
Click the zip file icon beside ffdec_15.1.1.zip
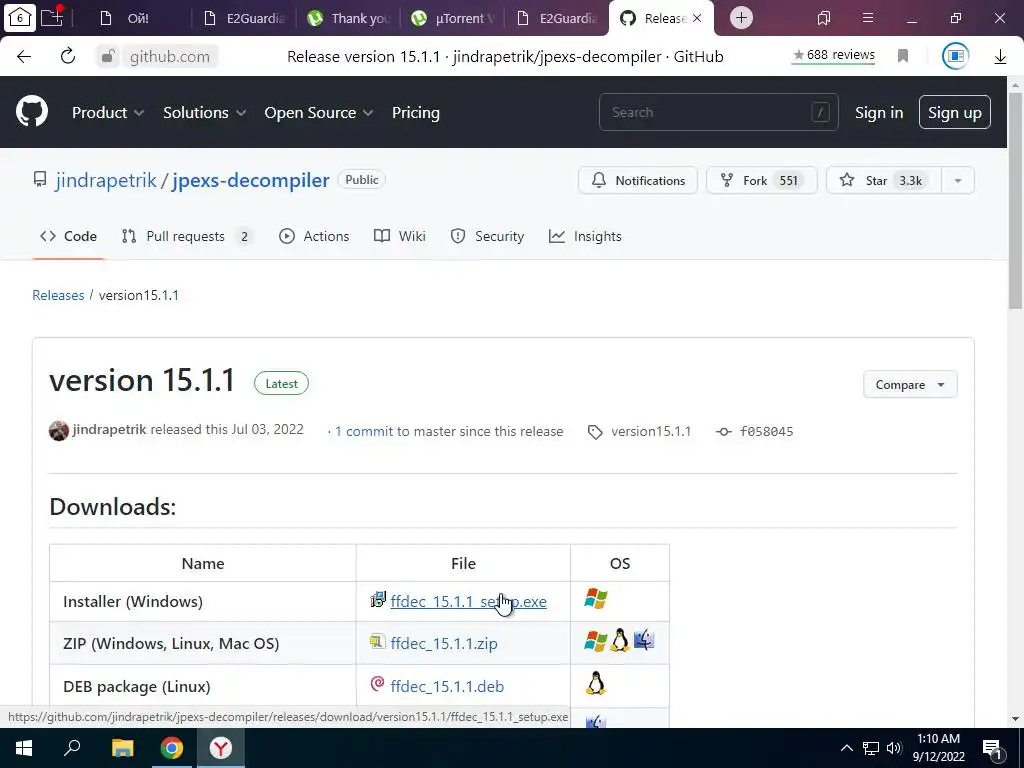[377, 641]
